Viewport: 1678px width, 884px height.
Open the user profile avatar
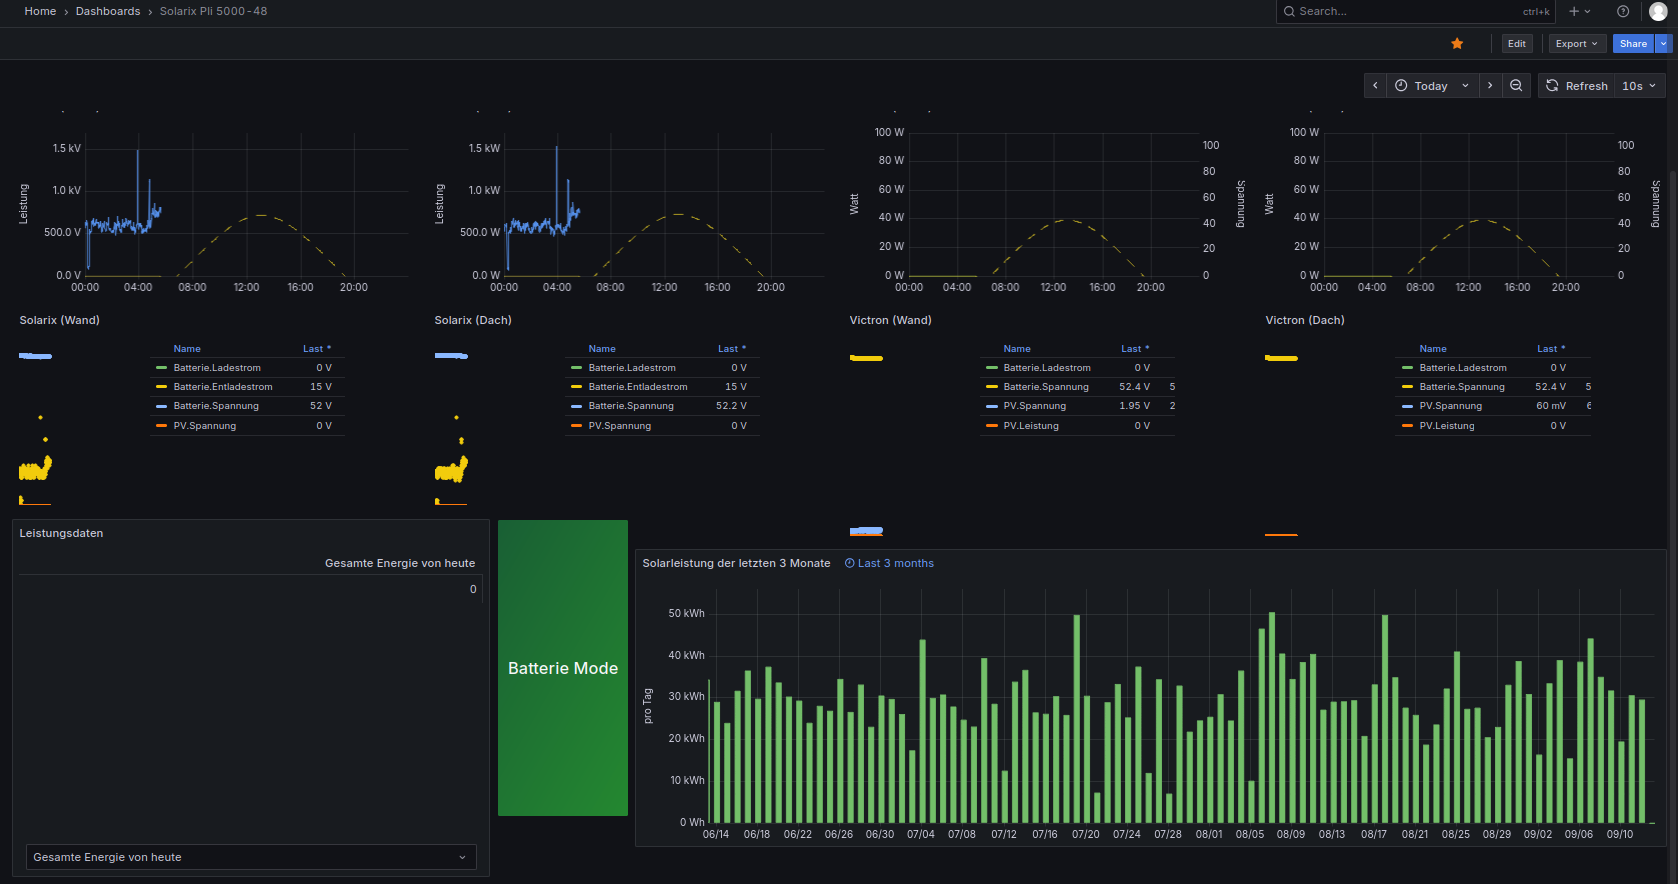1658,11
